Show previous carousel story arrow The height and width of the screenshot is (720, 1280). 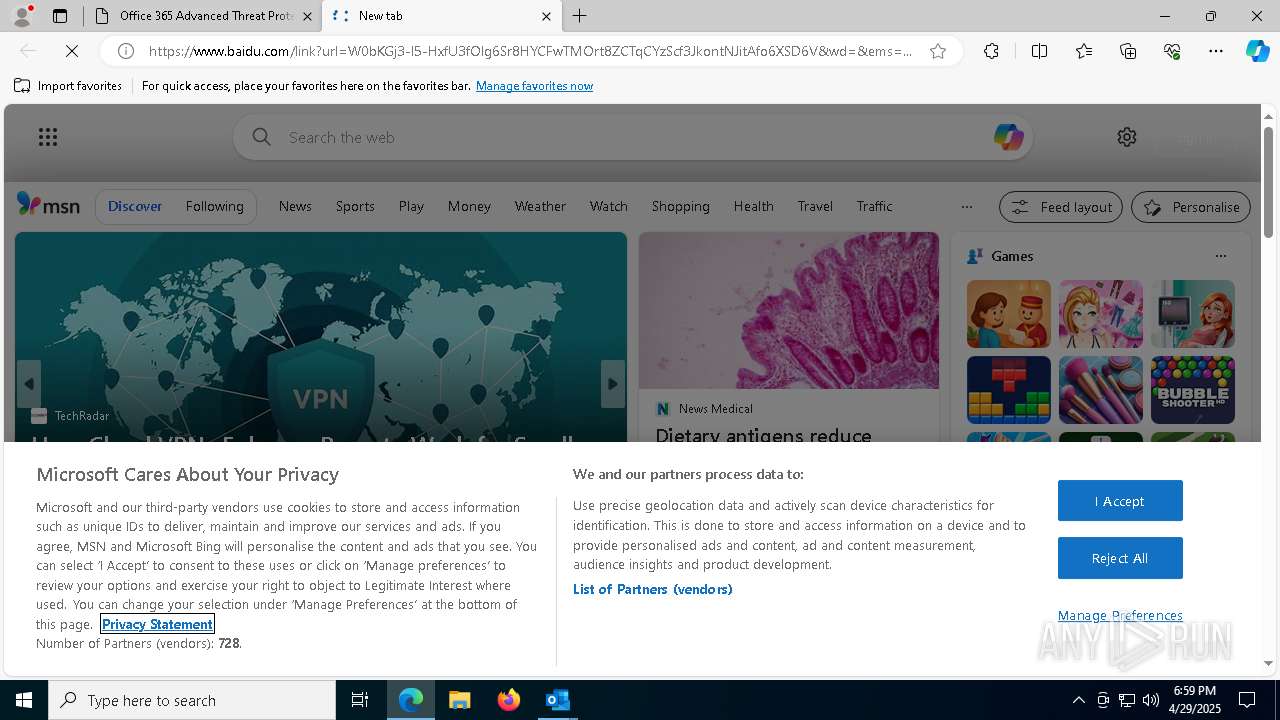29,384
